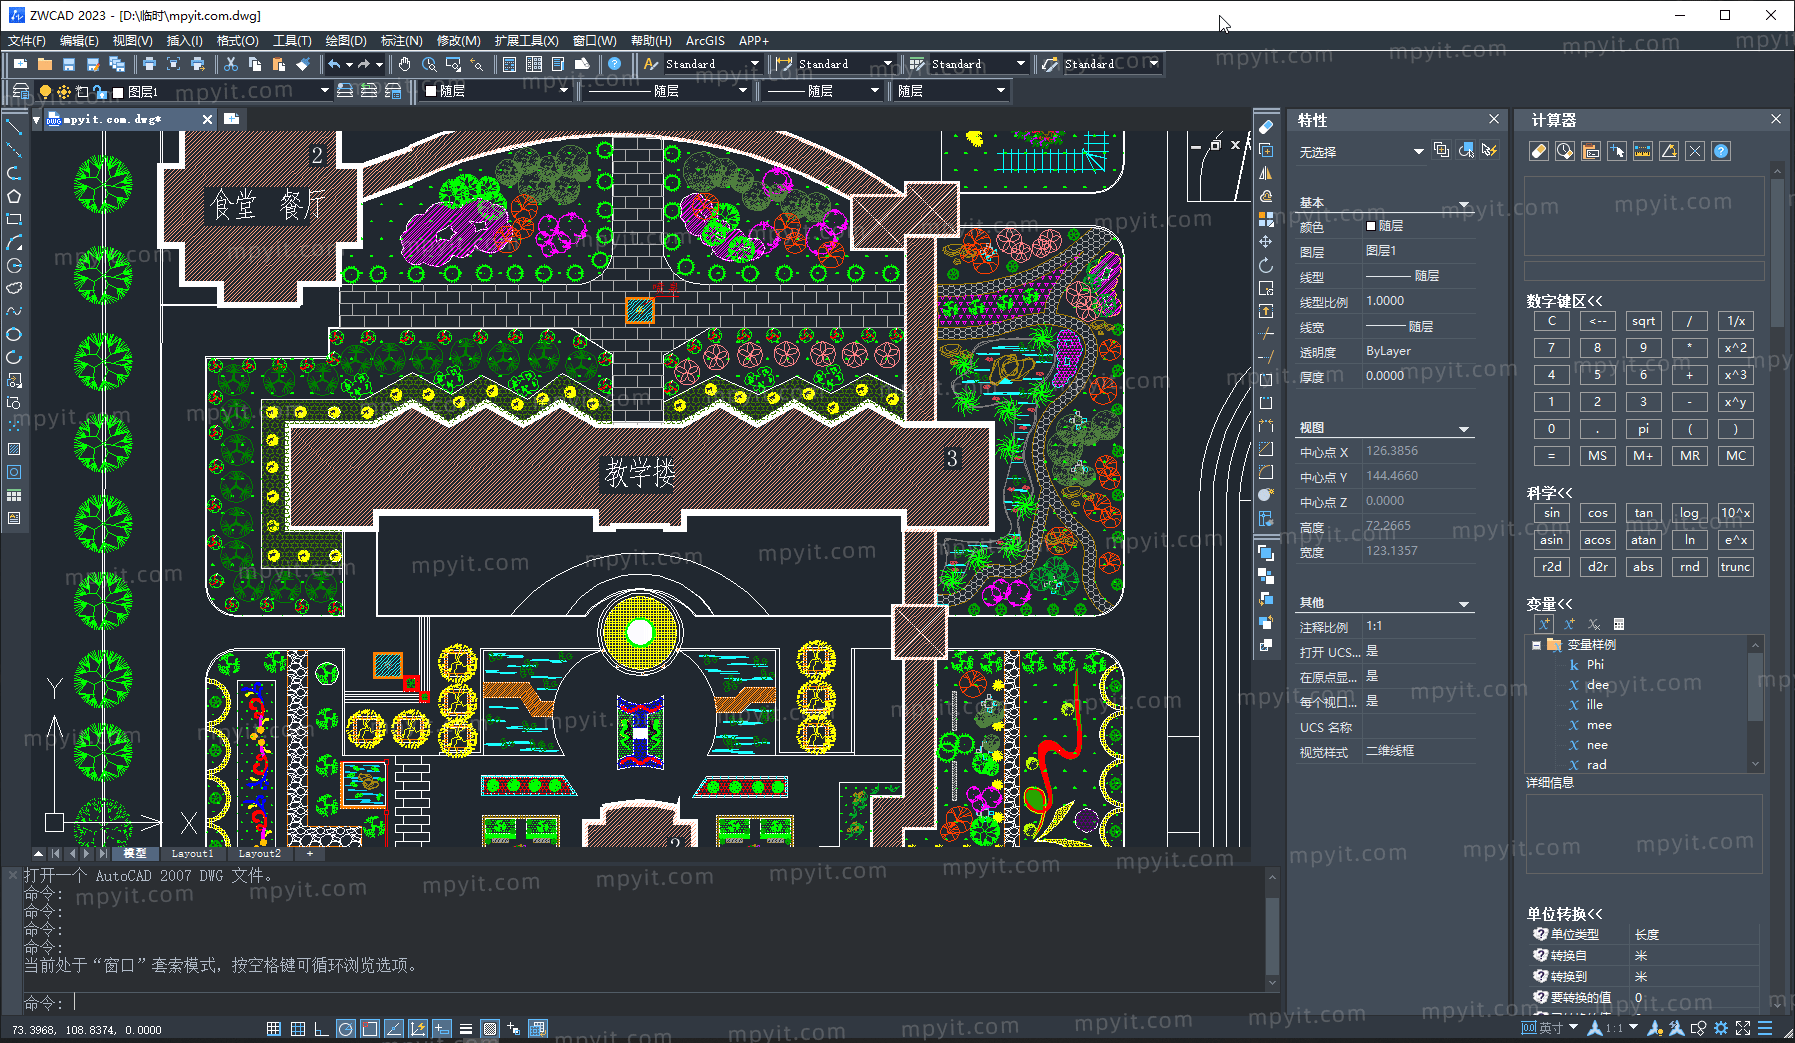Open the 绘图(D) menu

(x=346, y=41)
